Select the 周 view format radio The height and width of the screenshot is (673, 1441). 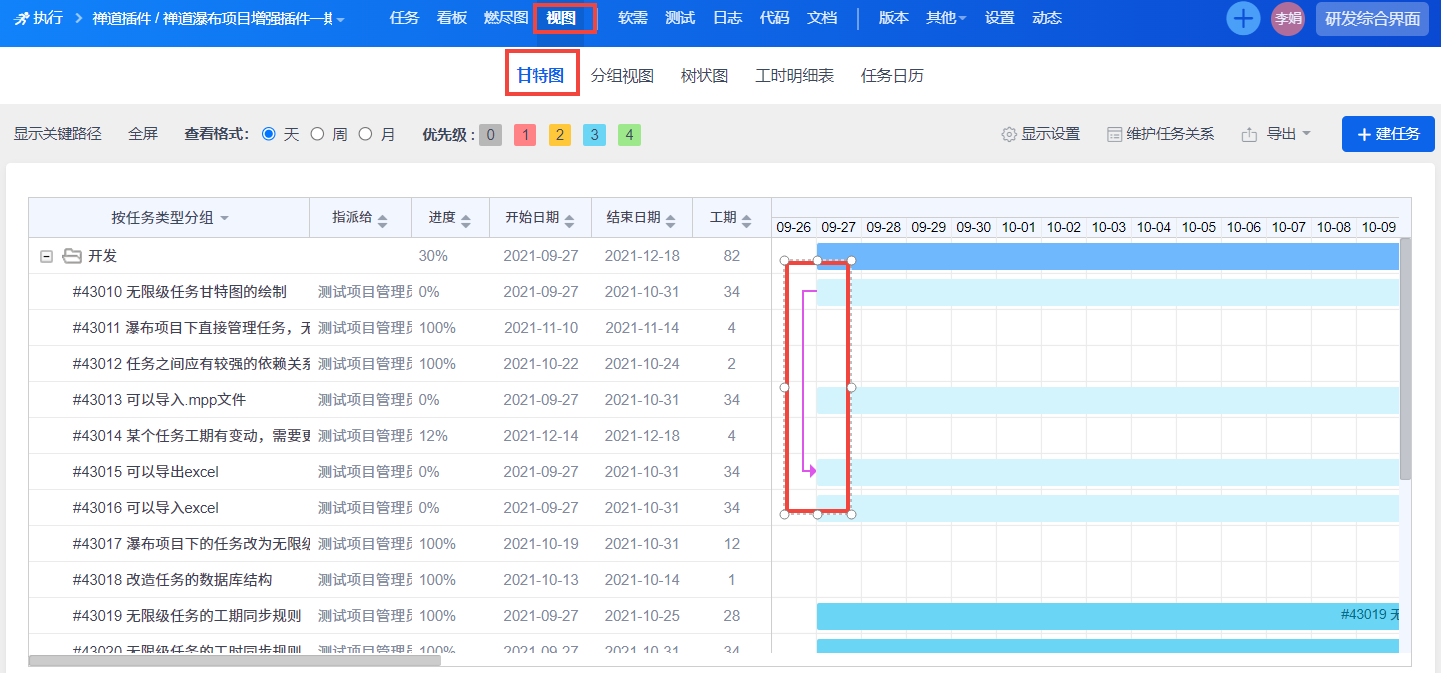pos(317,134)
